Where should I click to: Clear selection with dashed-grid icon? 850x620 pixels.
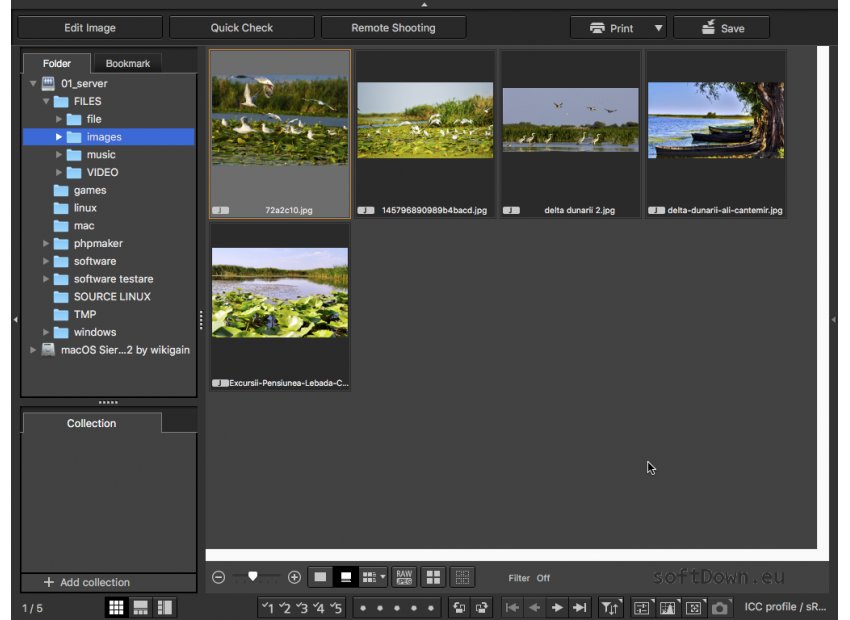(462, 577)
